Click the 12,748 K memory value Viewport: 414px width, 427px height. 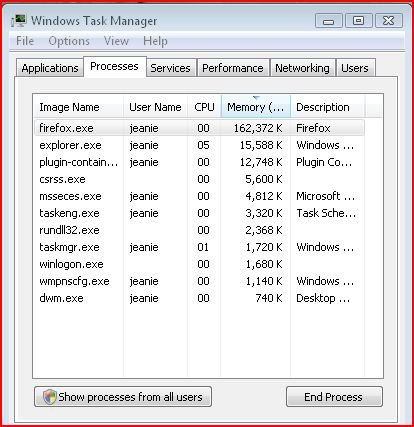[x=261, y=162]
